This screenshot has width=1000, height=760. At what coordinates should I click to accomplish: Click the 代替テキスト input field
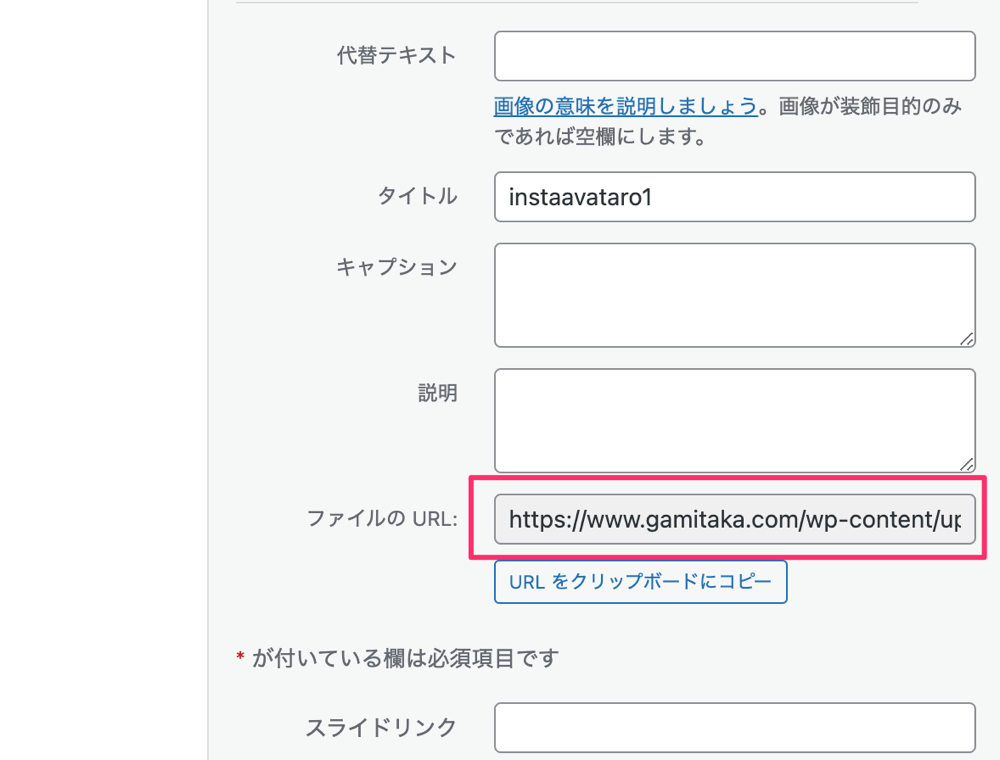coord(735,56)
